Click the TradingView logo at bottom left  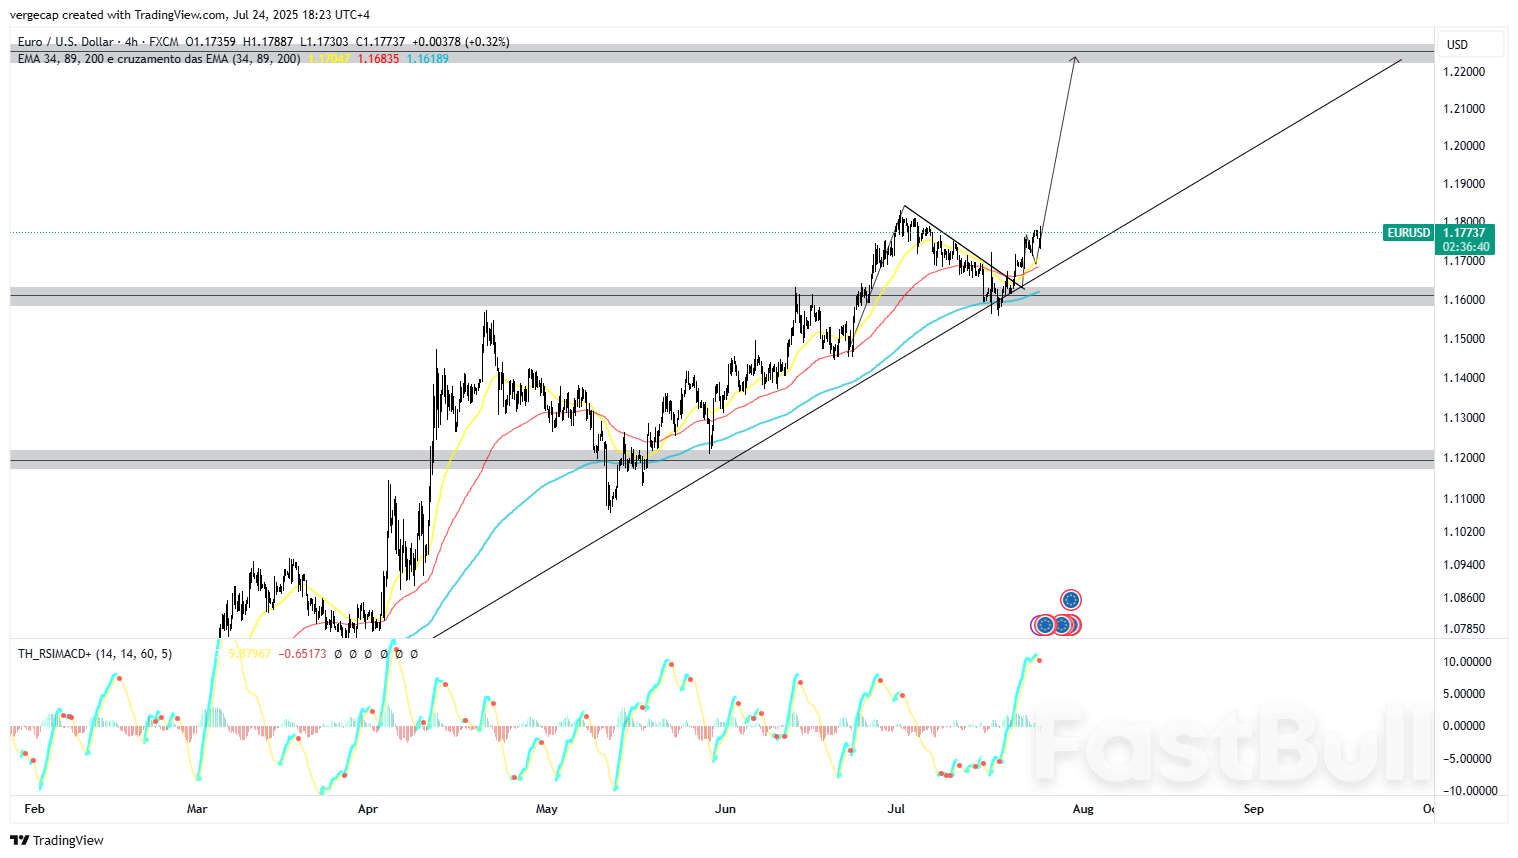click(x=17, y=841)
